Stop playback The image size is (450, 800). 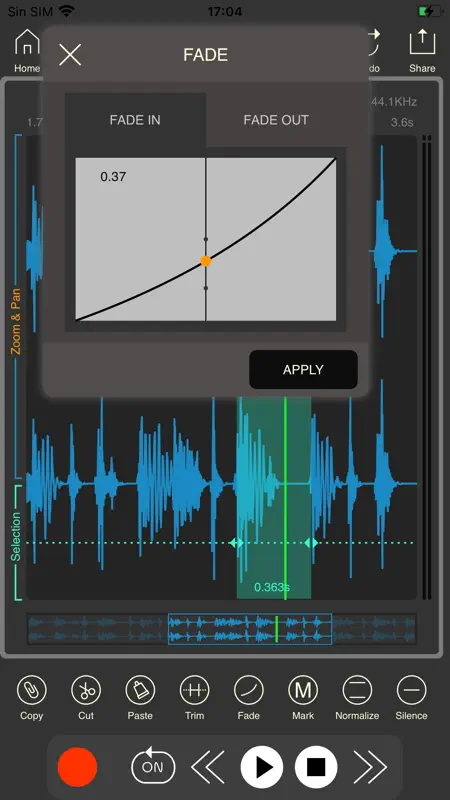pos(316,767)
